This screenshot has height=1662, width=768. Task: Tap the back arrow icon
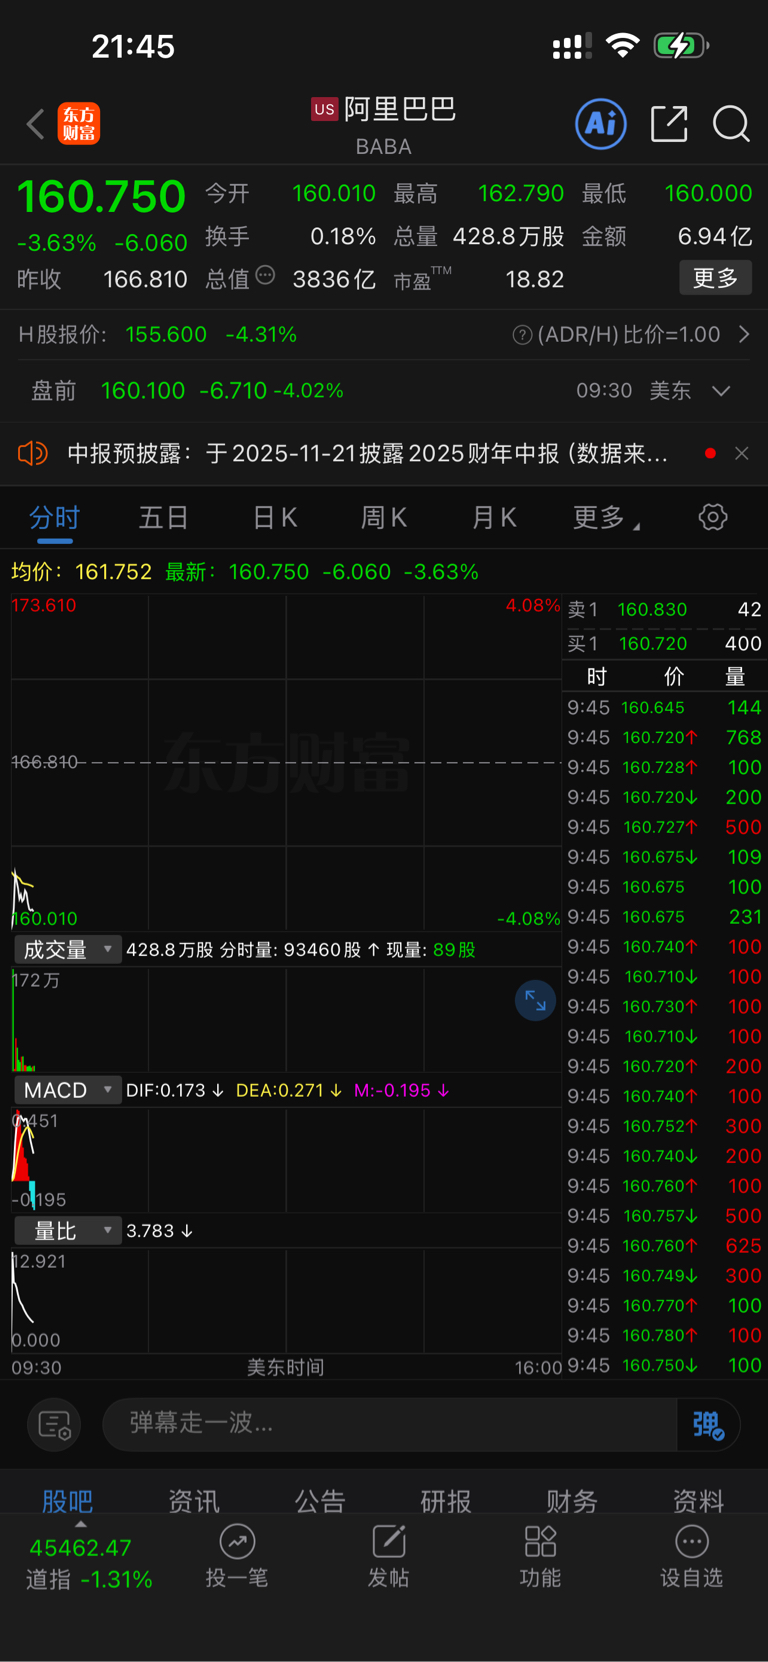[36, 124]
